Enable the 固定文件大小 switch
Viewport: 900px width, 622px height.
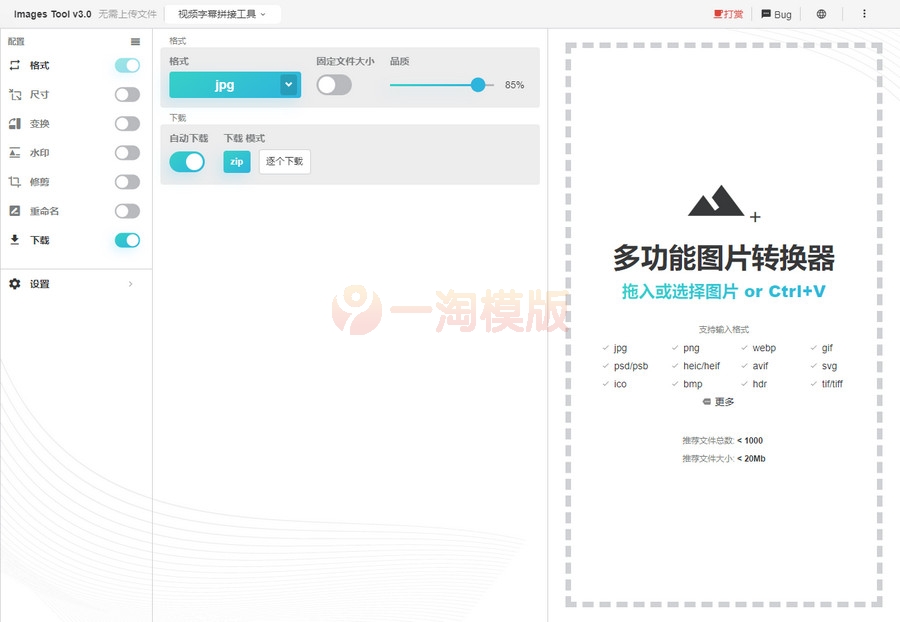point(334,86)
